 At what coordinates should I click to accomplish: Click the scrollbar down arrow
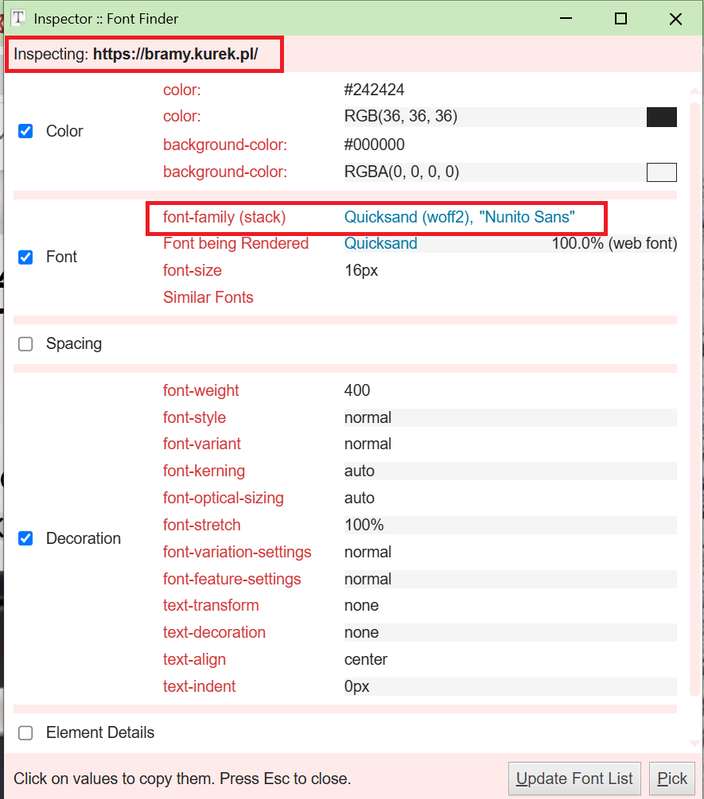tap(694, 743)
